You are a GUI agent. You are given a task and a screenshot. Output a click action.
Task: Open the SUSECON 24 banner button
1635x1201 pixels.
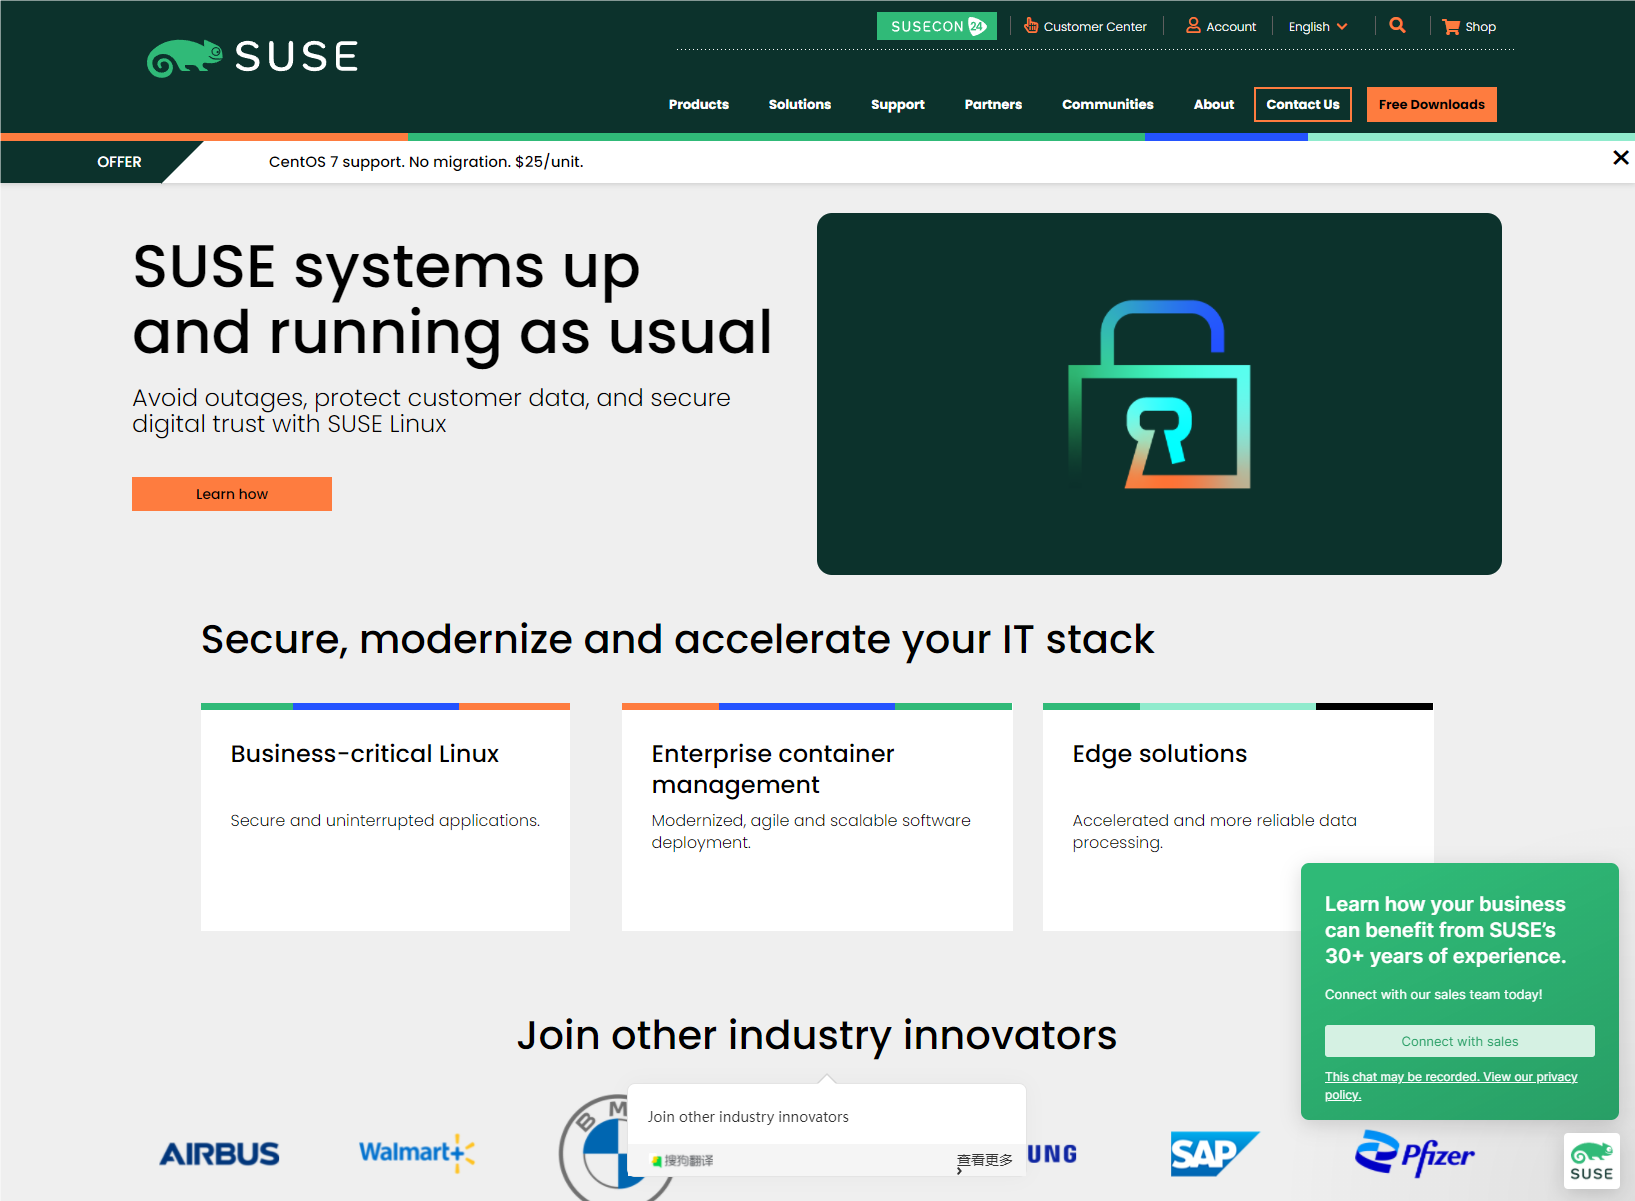937,26
